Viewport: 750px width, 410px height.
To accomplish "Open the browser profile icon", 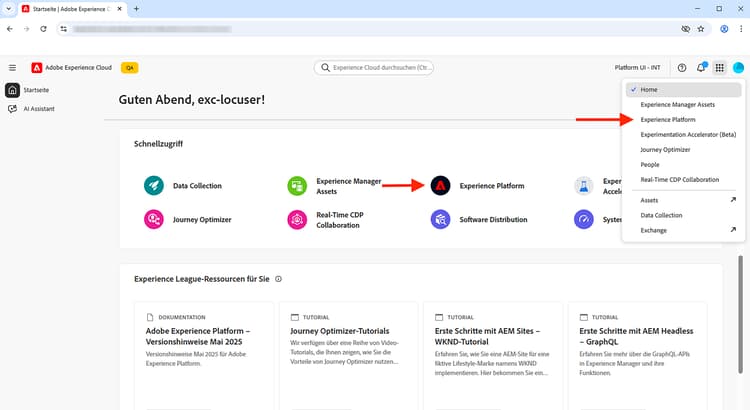I will (724, 29).
